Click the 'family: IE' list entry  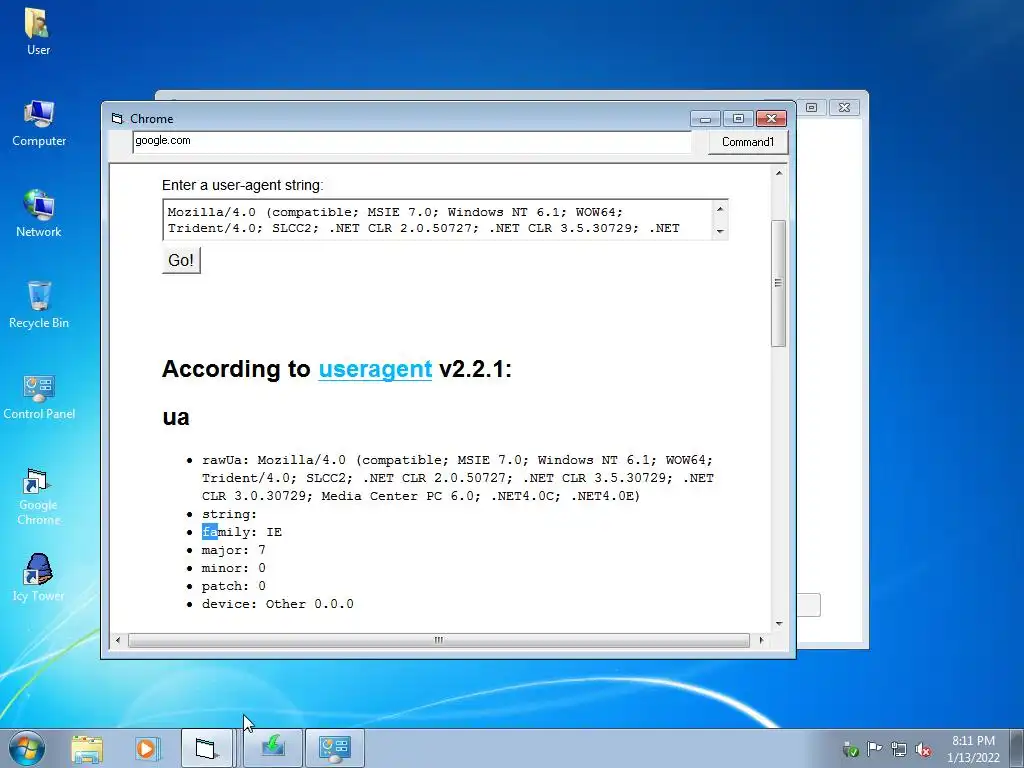point(242,532)
